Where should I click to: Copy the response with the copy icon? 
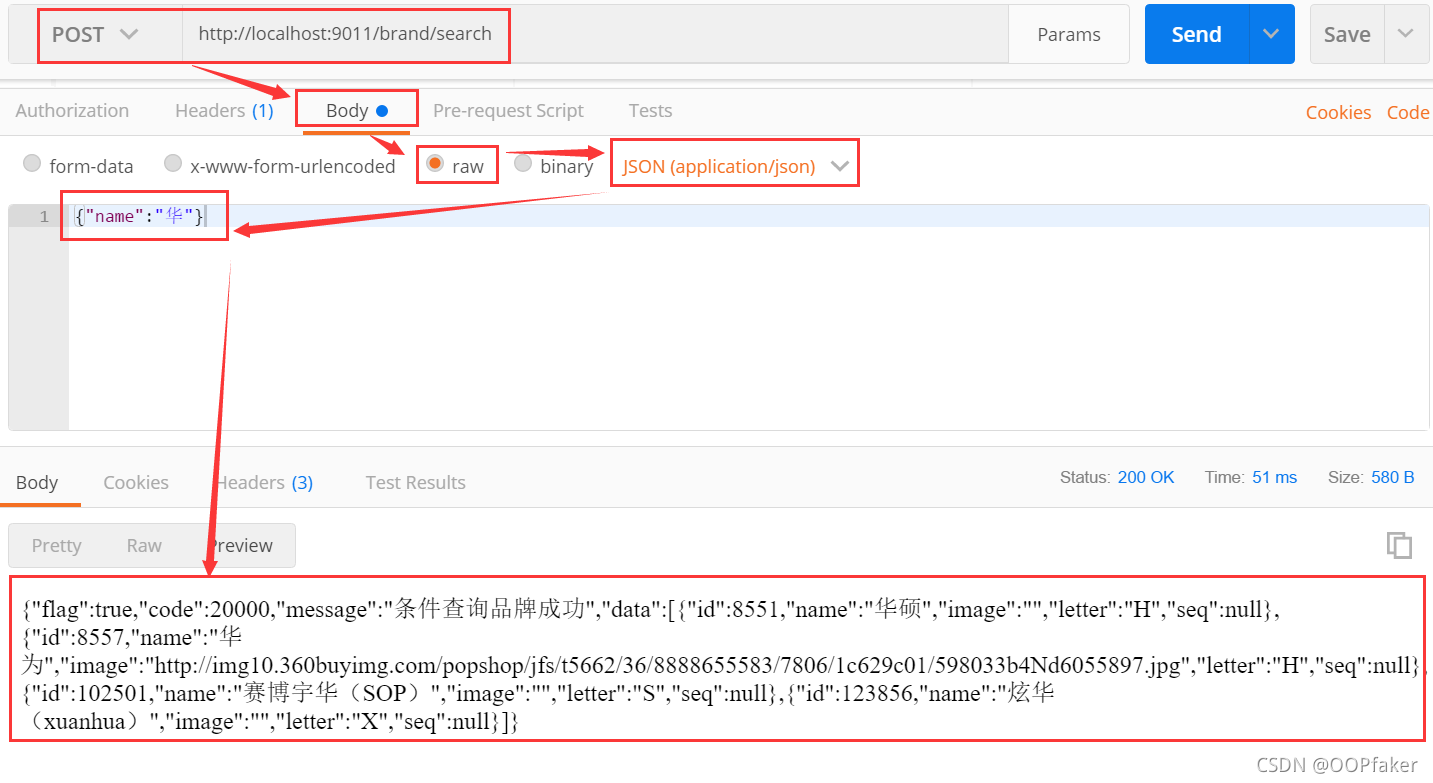[x=1399, y=545]
